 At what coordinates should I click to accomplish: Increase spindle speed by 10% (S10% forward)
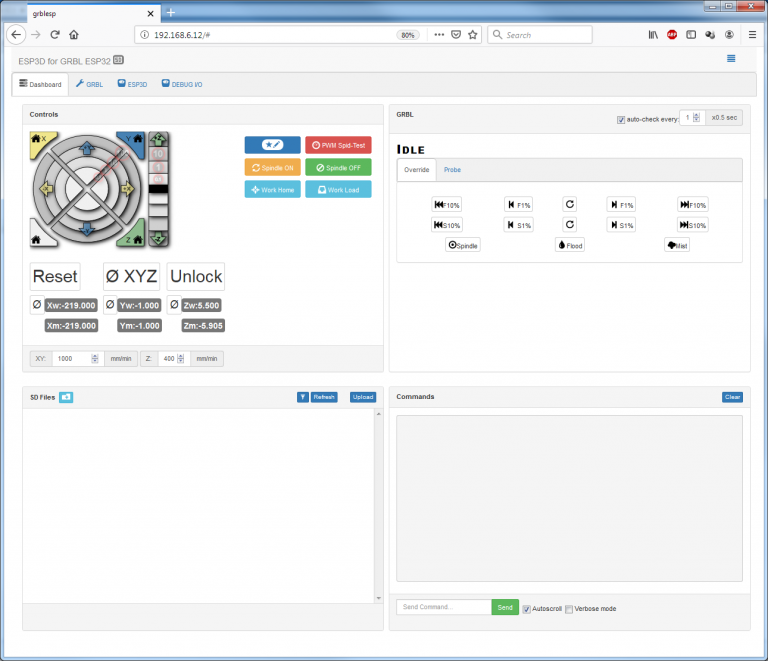pos(693,225)
